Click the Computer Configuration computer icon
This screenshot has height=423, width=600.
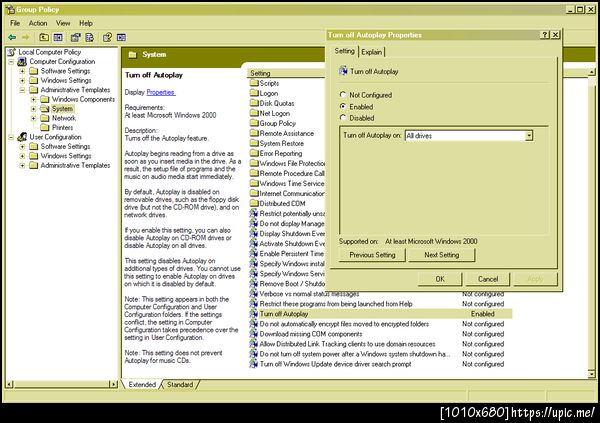pos(22,62)
